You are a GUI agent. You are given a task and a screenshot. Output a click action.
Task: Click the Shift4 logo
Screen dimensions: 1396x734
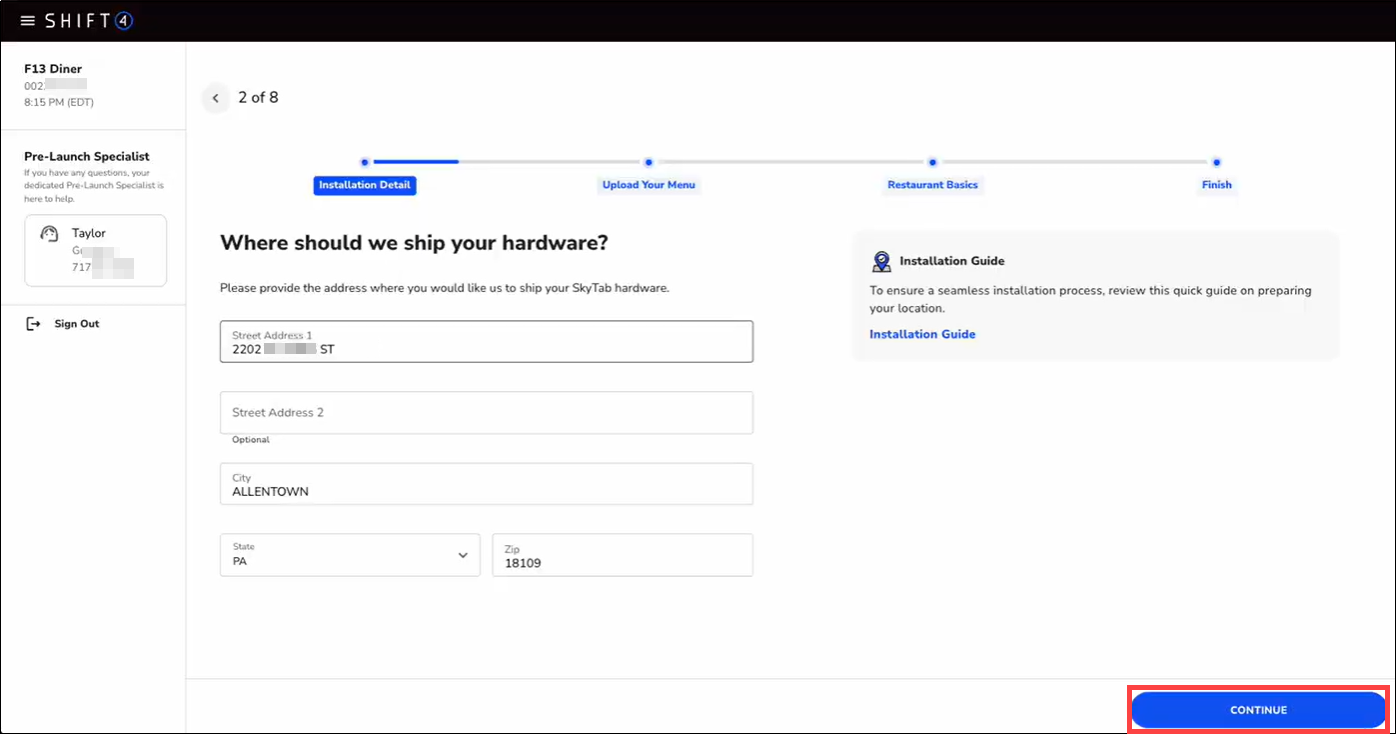[89, 21]
